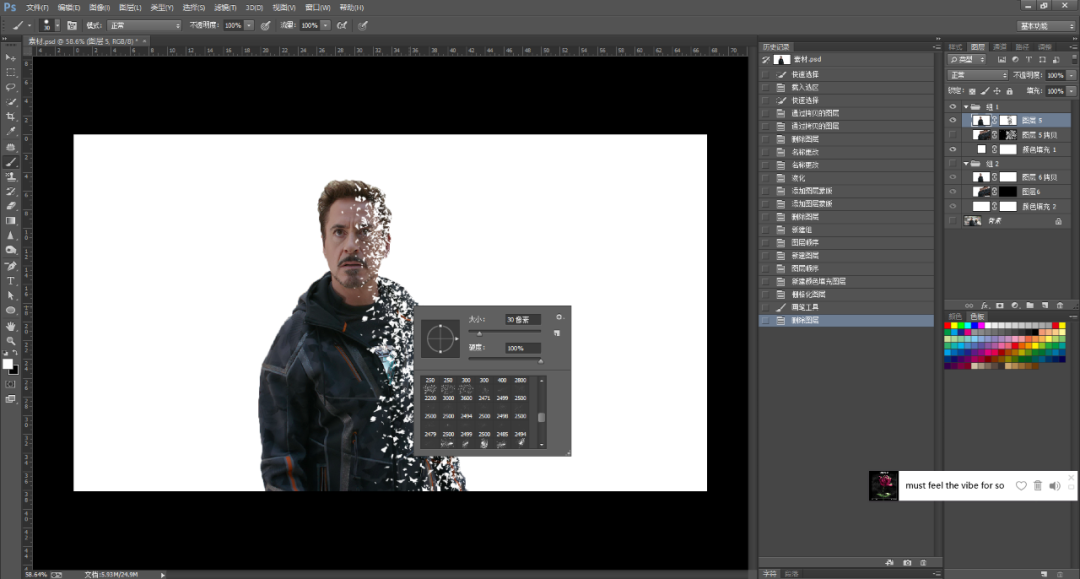
Task: Pick the red swatch in Swatches panel
Action: (947, 326)
